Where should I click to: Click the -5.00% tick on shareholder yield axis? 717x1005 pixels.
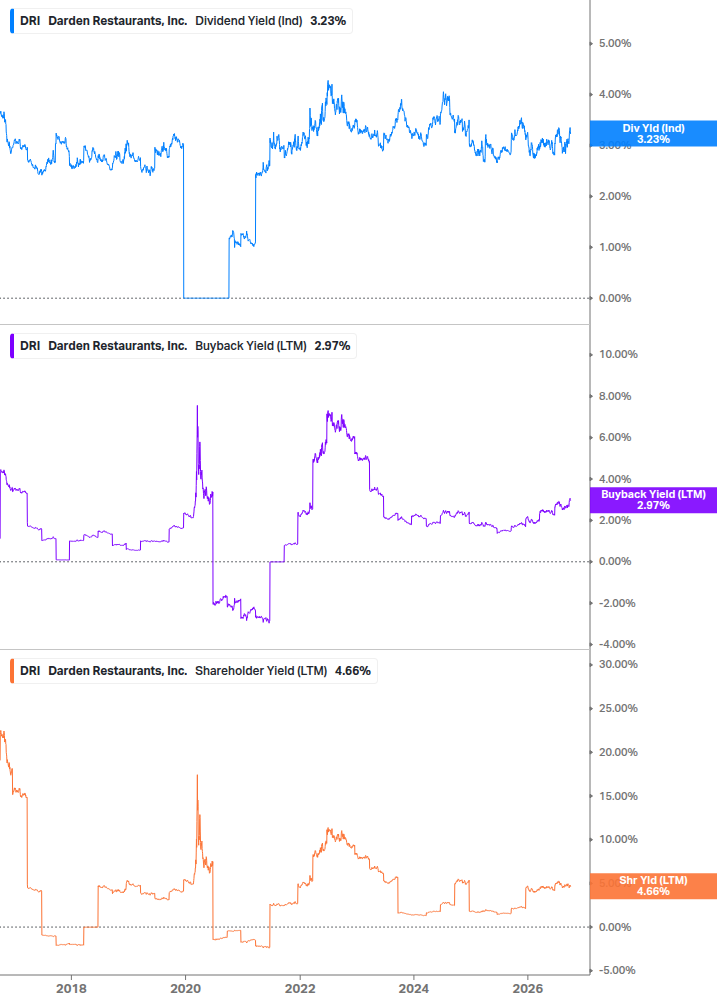617,970
